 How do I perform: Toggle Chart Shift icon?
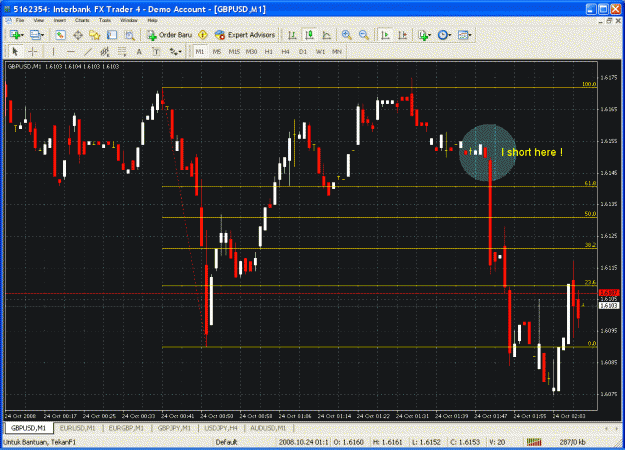click(403, 35)
